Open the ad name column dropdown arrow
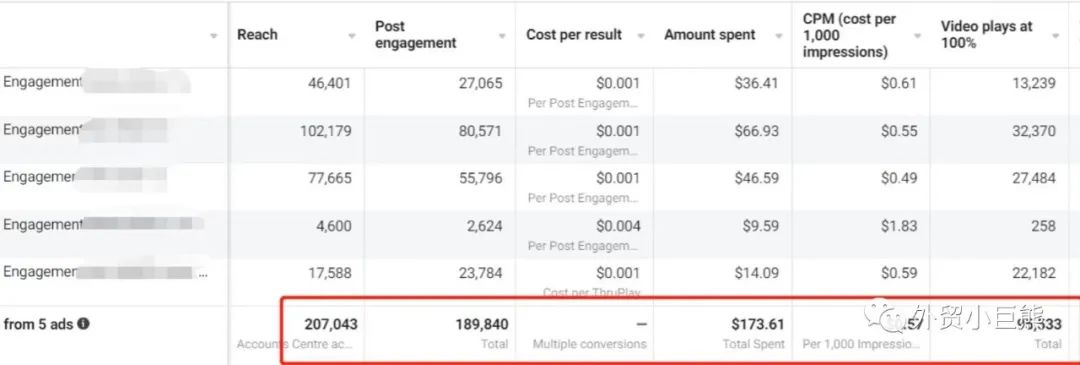Viewport: 1080px width, 365px height. (x=214, y=36)
